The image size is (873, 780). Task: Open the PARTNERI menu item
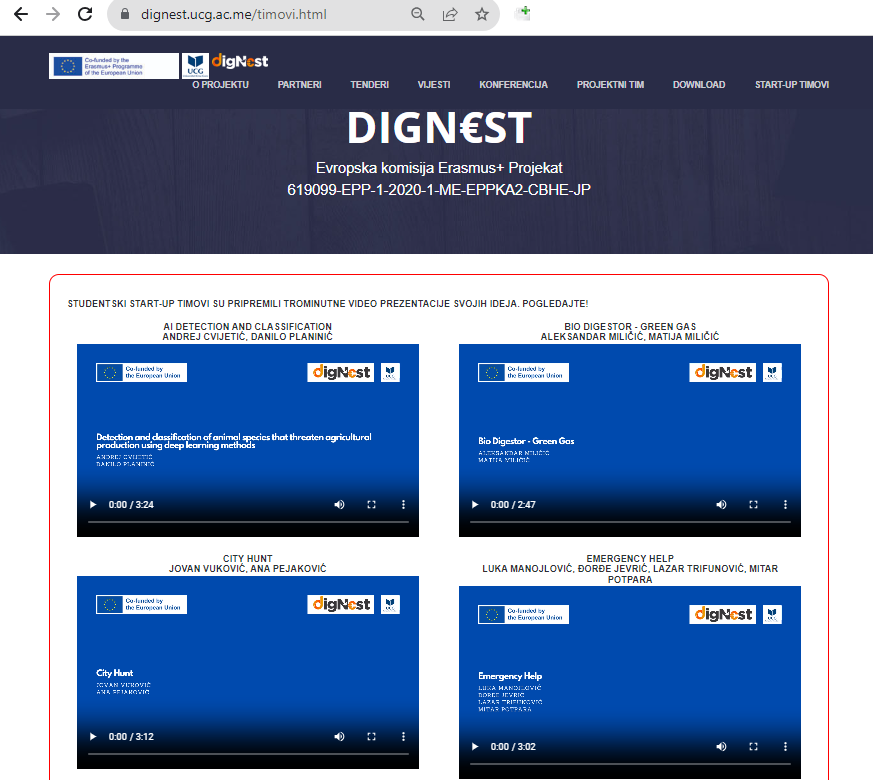click(x=300, y=85)
